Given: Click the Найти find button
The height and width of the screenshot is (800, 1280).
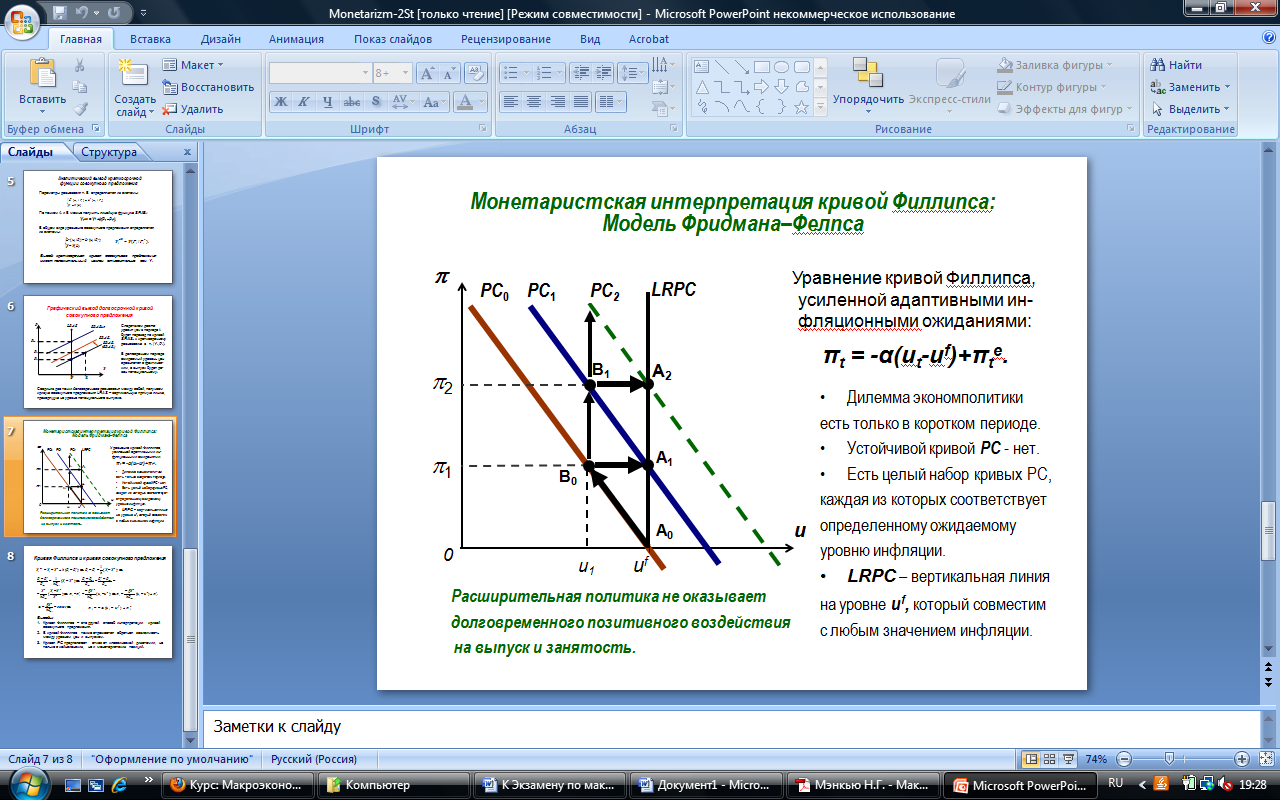Looking at the screenshot, I should (x=1176, y=65).
